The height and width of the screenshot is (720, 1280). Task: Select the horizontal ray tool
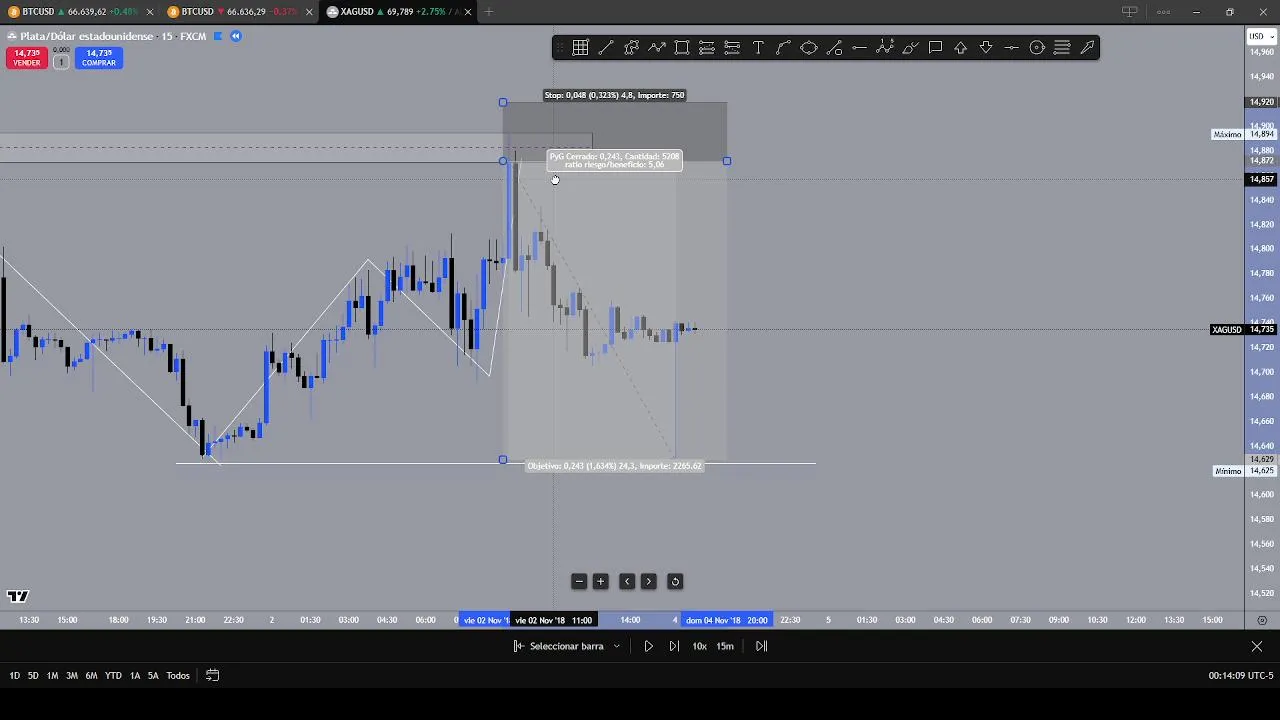[x=859, y=47]
